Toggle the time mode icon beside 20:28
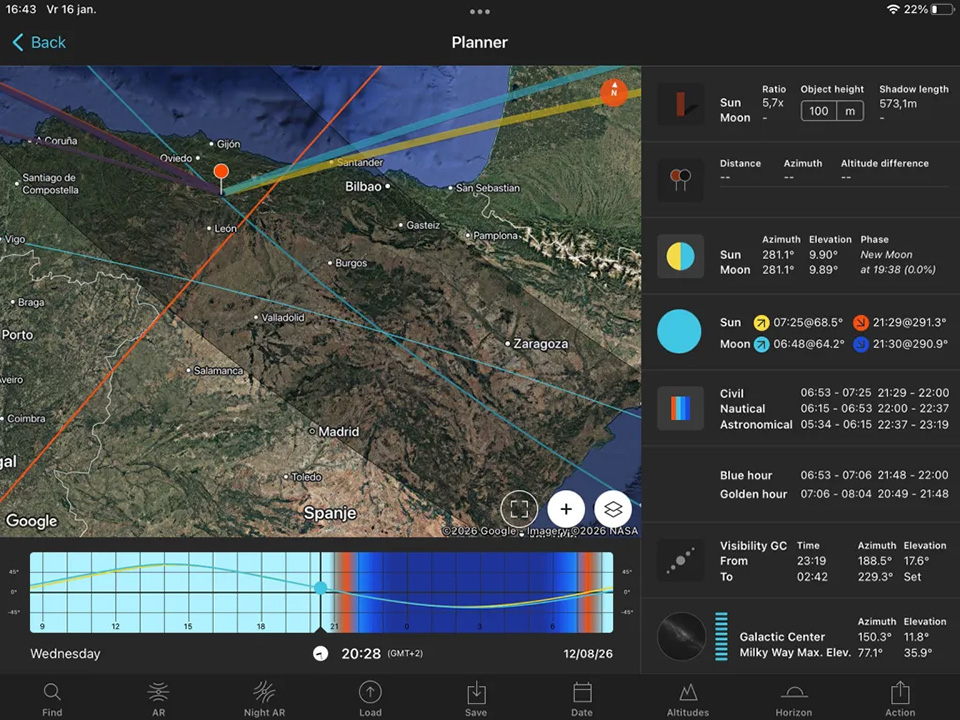The image size is (960, 720). click(x=320, y=654)
